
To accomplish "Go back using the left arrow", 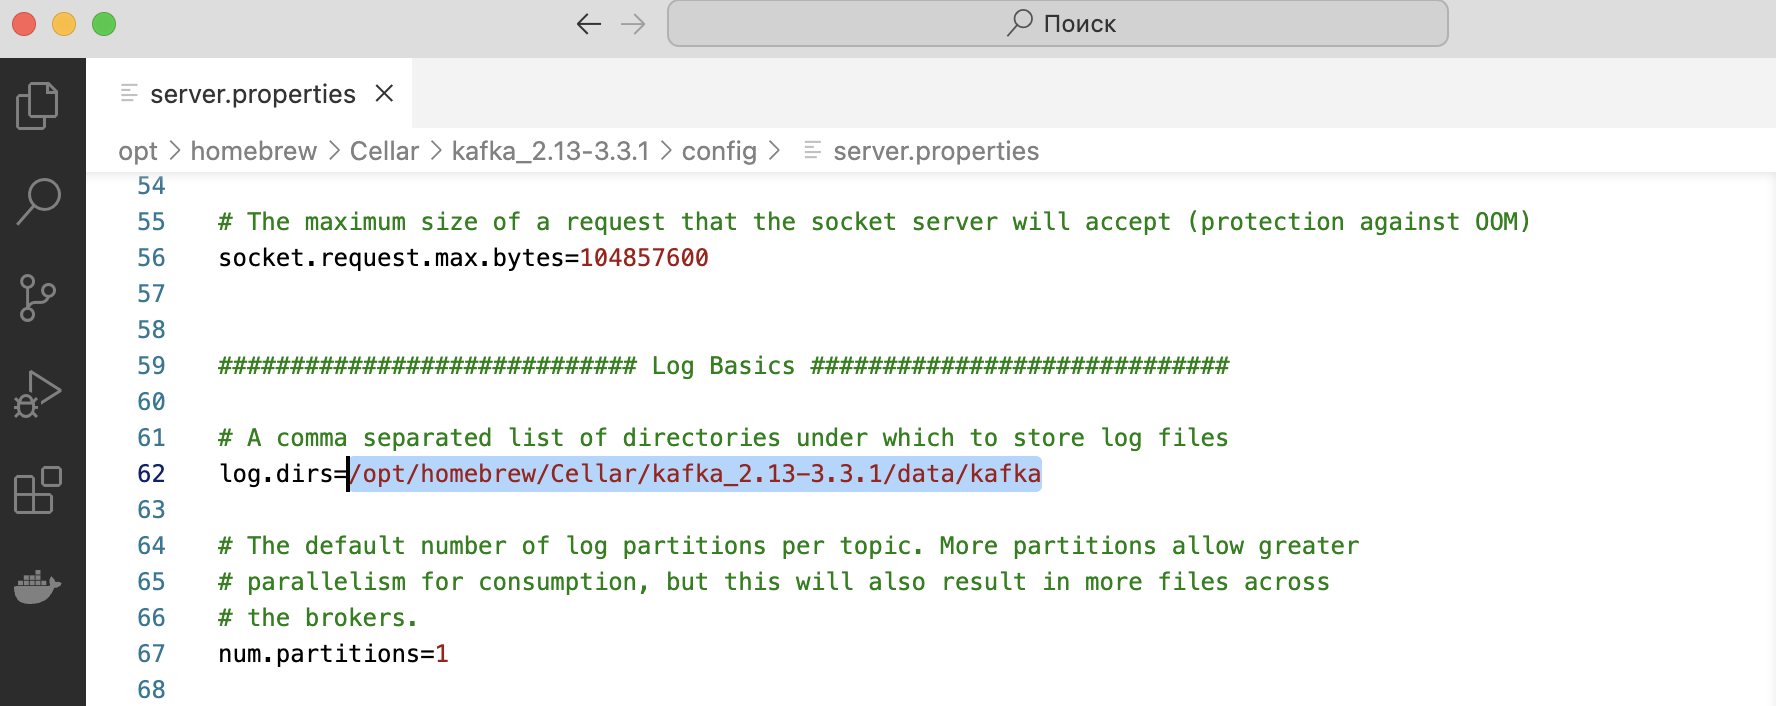I will [x=589, y=24].
